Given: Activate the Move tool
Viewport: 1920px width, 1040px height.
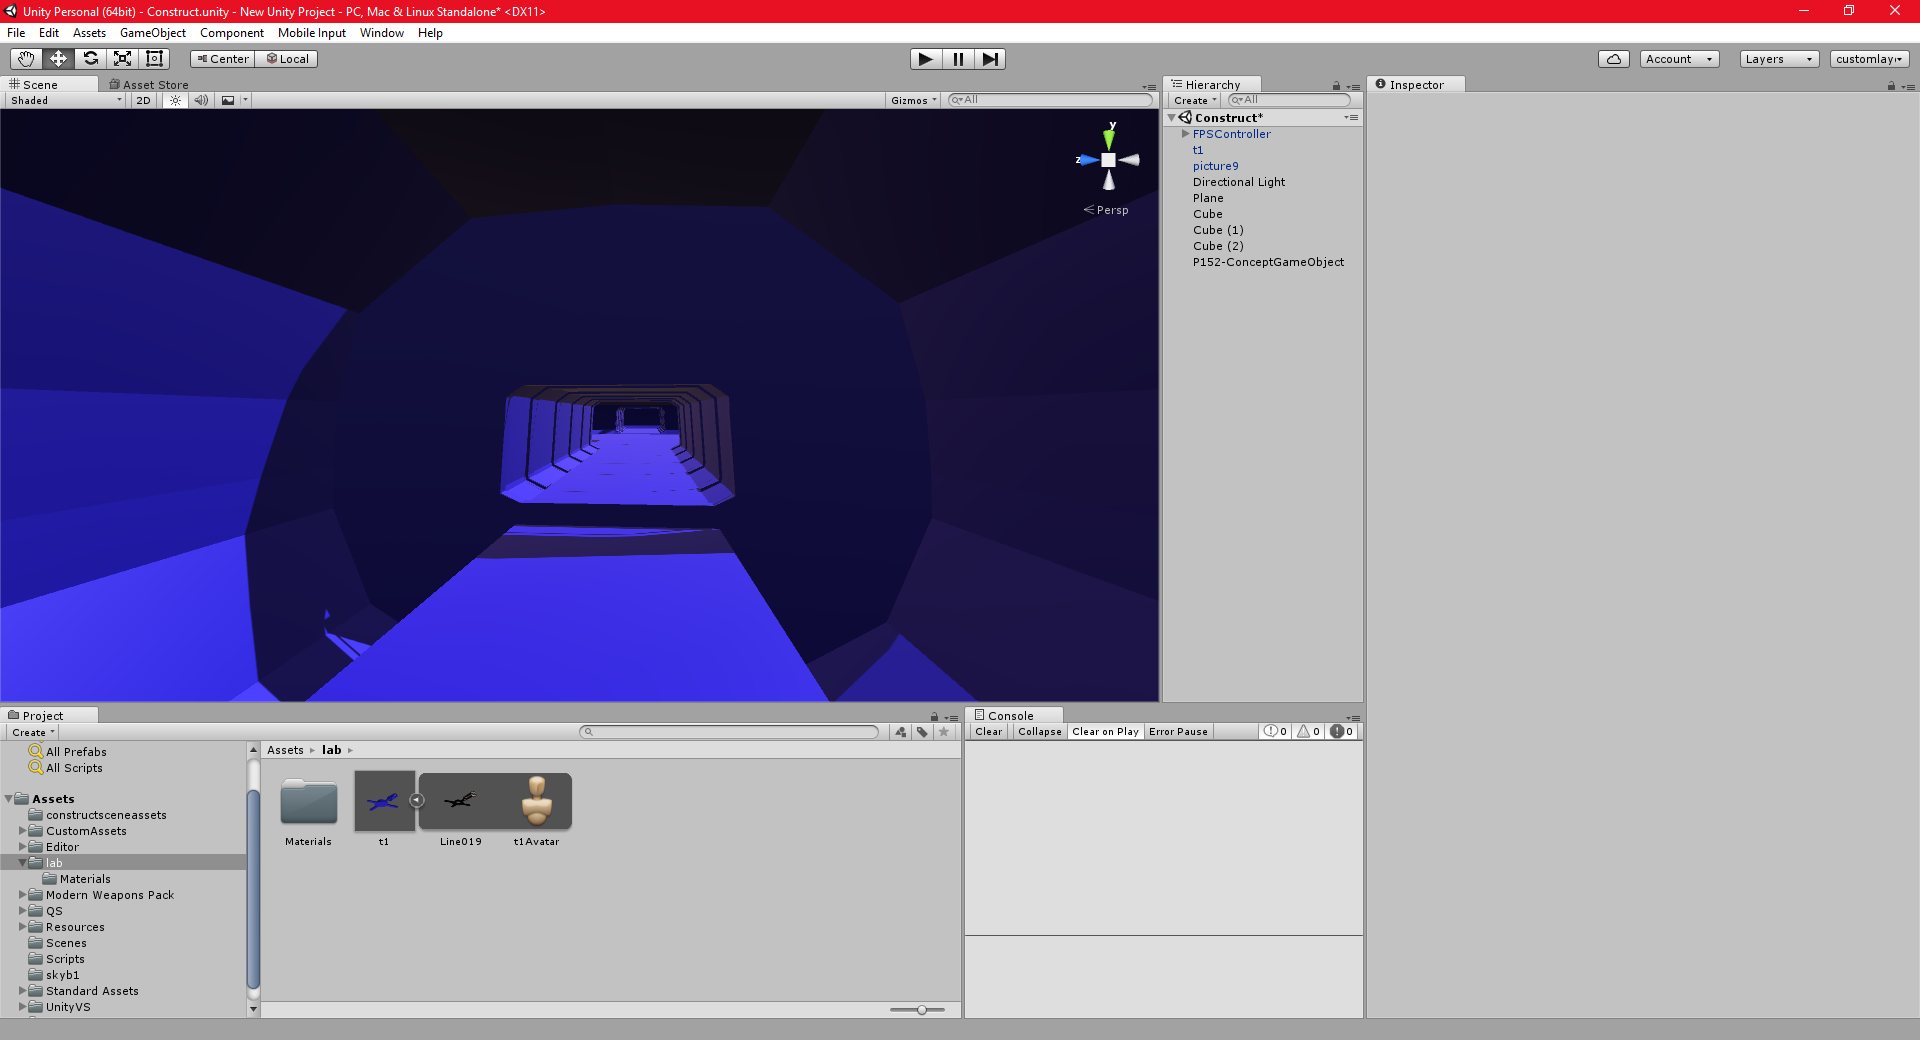Looking at the screenshot, I should pos(58,59).
